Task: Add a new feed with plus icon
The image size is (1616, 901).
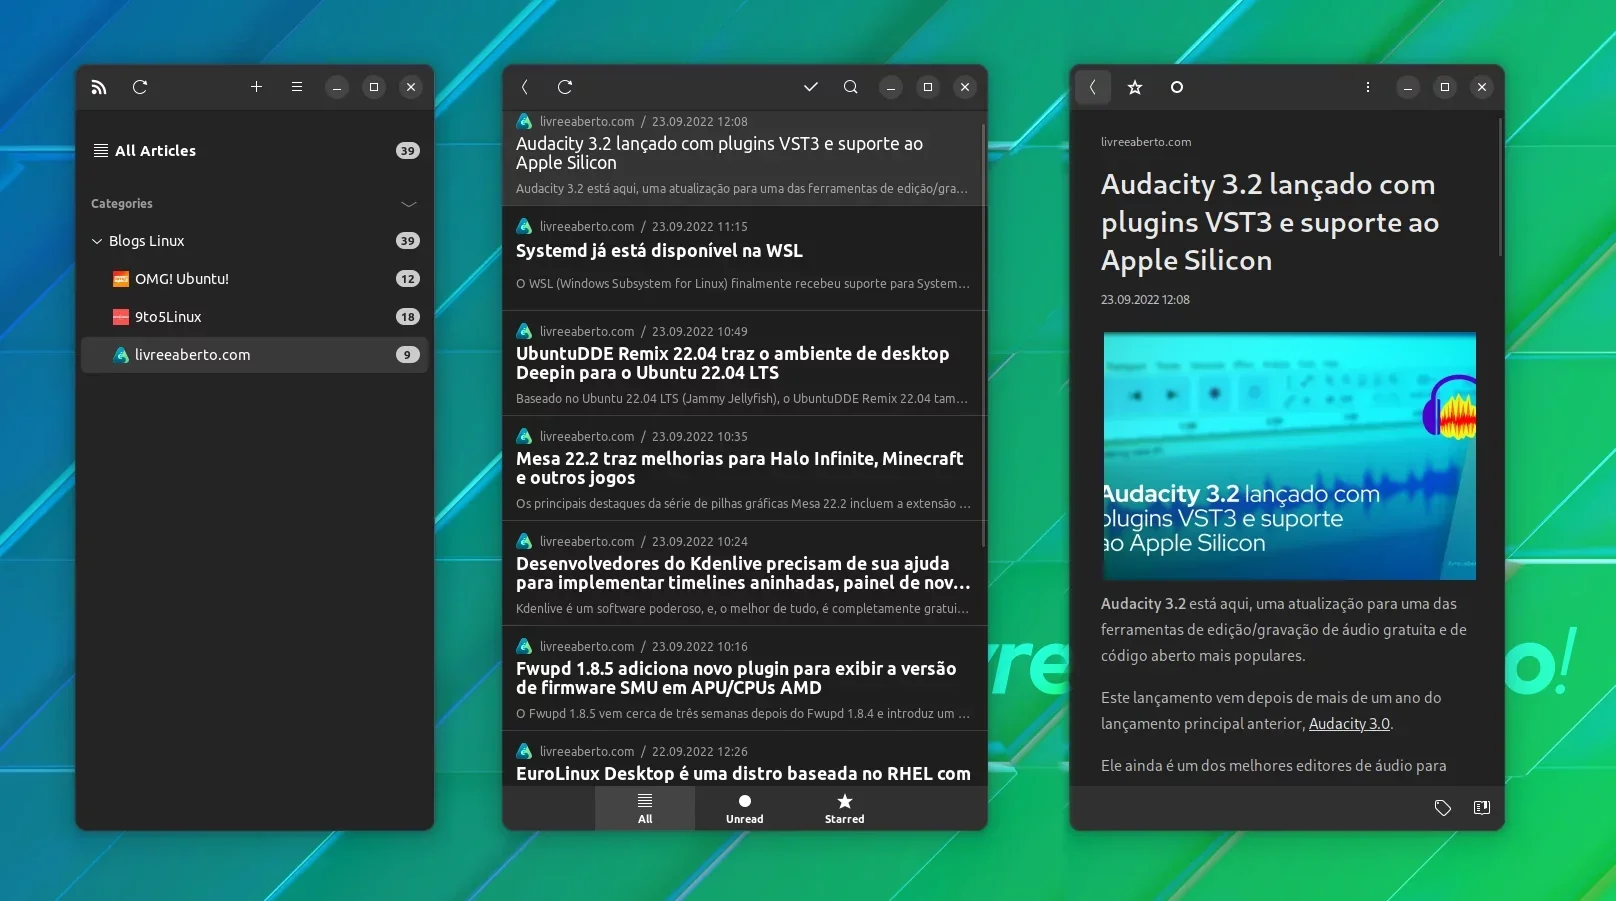Action: pos(256,87)
